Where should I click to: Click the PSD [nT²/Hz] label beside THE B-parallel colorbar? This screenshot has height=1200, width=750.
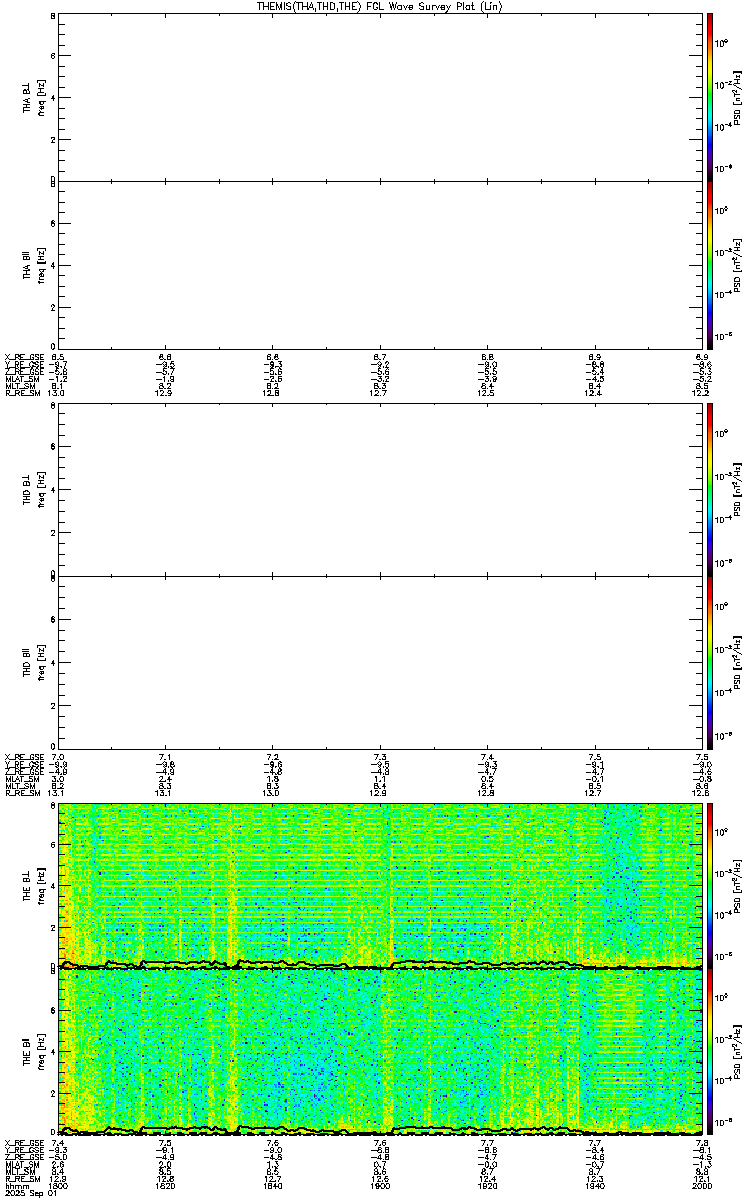737,1051
